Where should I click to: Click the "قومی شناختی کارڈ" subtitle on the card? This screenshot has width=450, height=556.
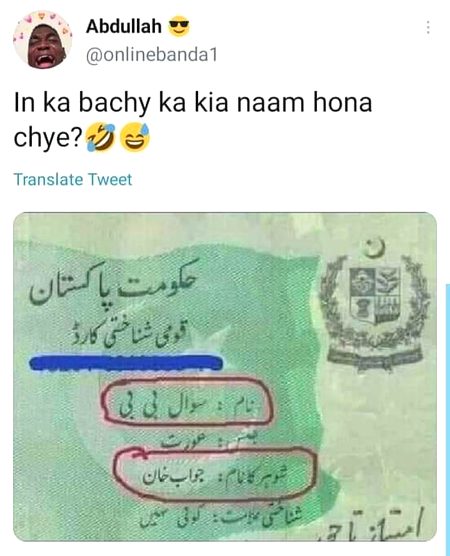click(130, 333)
